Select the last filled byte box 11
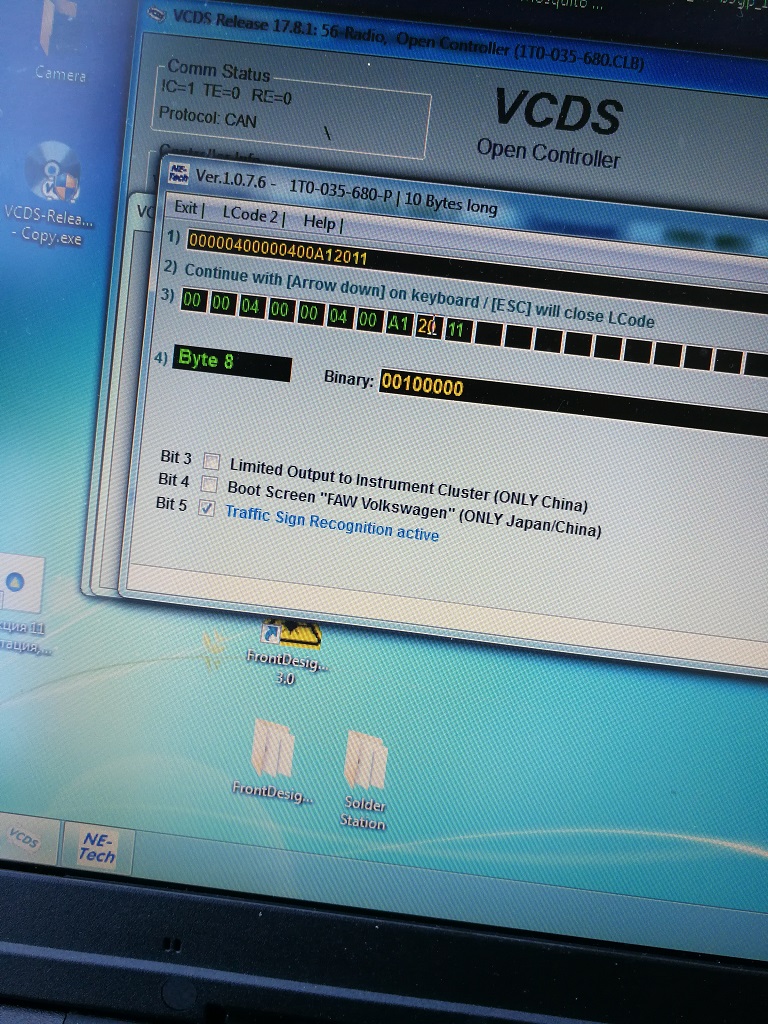768x1024 pixels. tap(457, 329)
